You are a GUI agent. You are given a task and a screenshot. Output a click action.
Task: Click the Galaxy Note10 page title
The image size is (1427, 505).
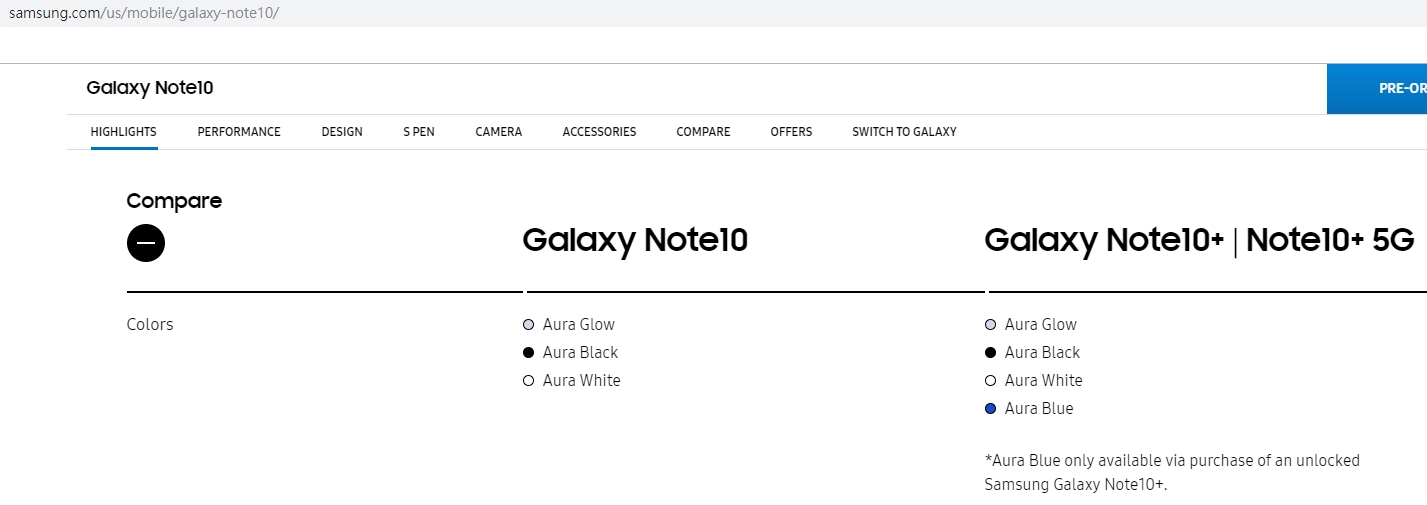tap(150, 88)
